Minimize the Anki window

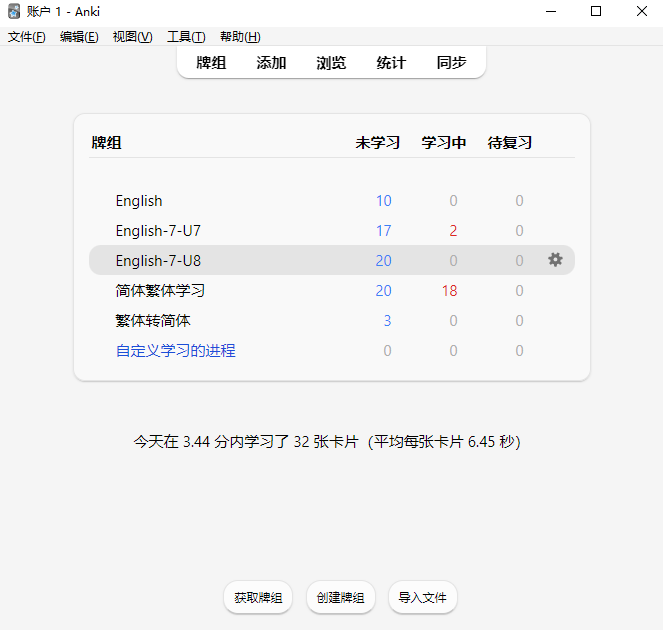coord(551,11)
